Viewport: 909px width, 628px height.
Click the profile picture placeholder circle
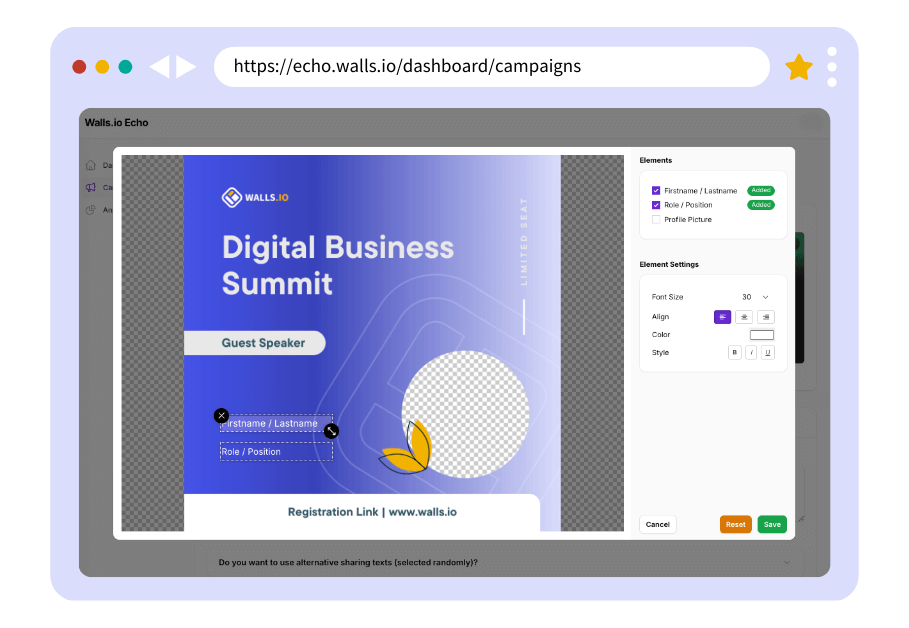[x=466, y=414]
